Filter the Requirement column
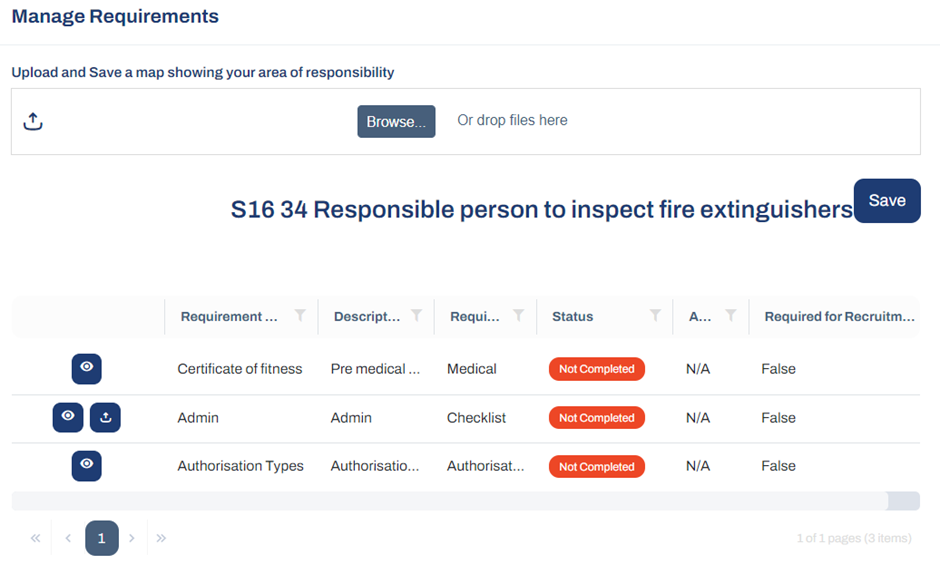 point(300,315)
